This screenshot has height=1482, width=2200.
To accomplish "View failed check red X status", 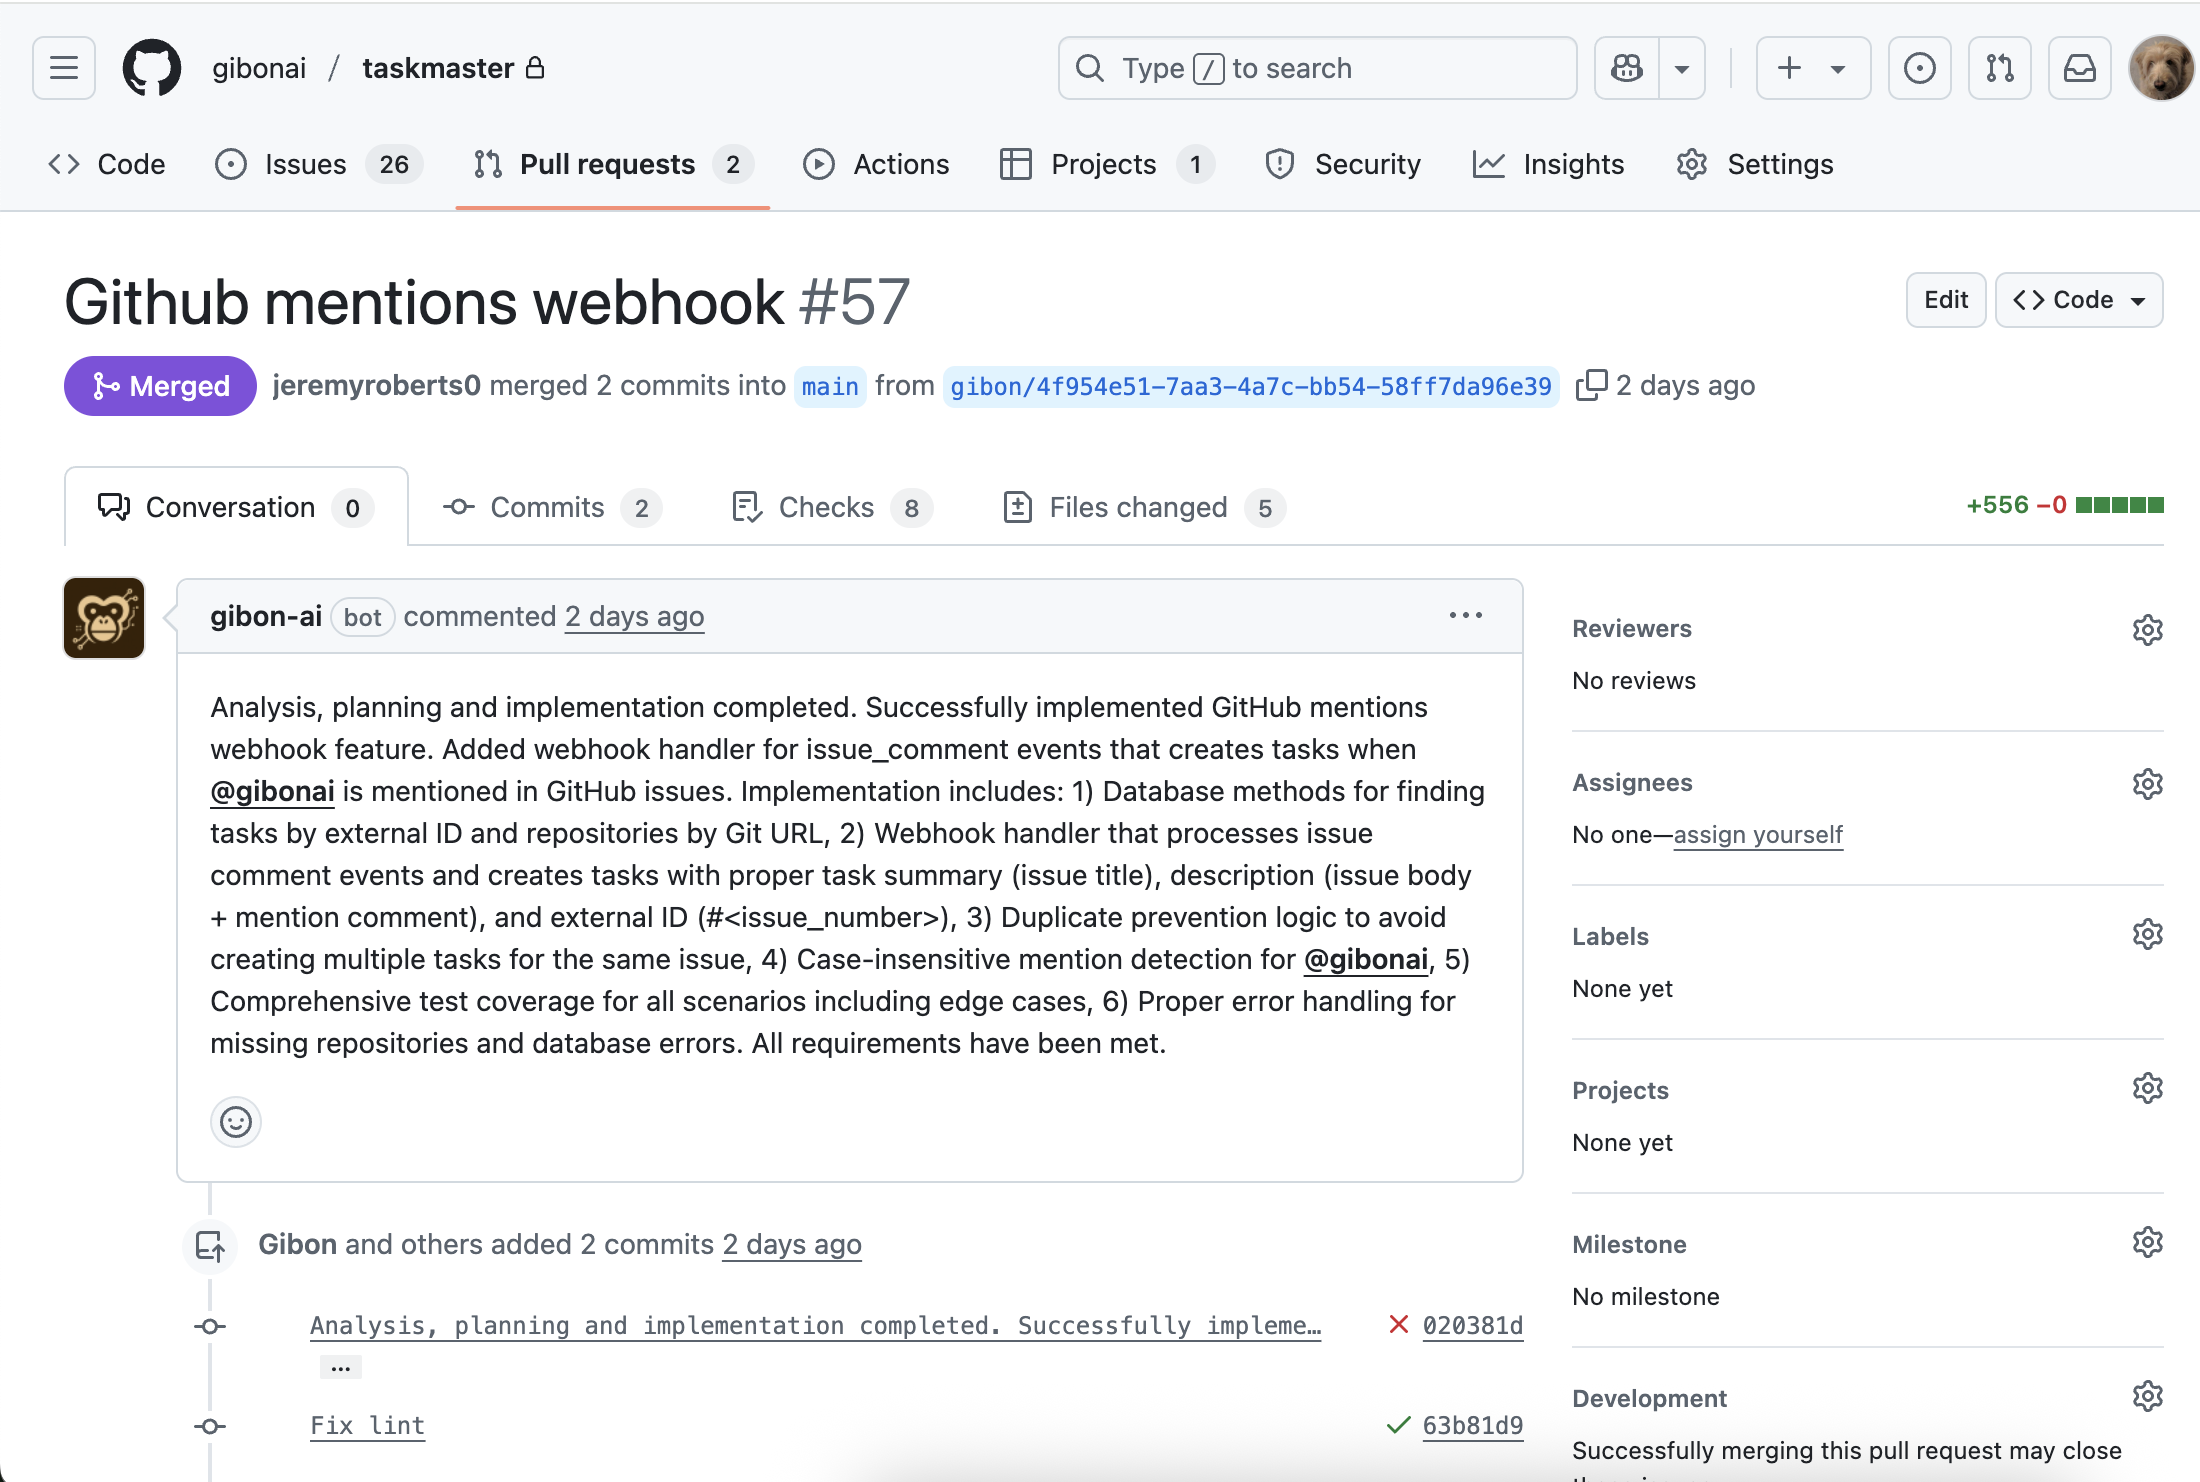I will click(1398, 1324).
